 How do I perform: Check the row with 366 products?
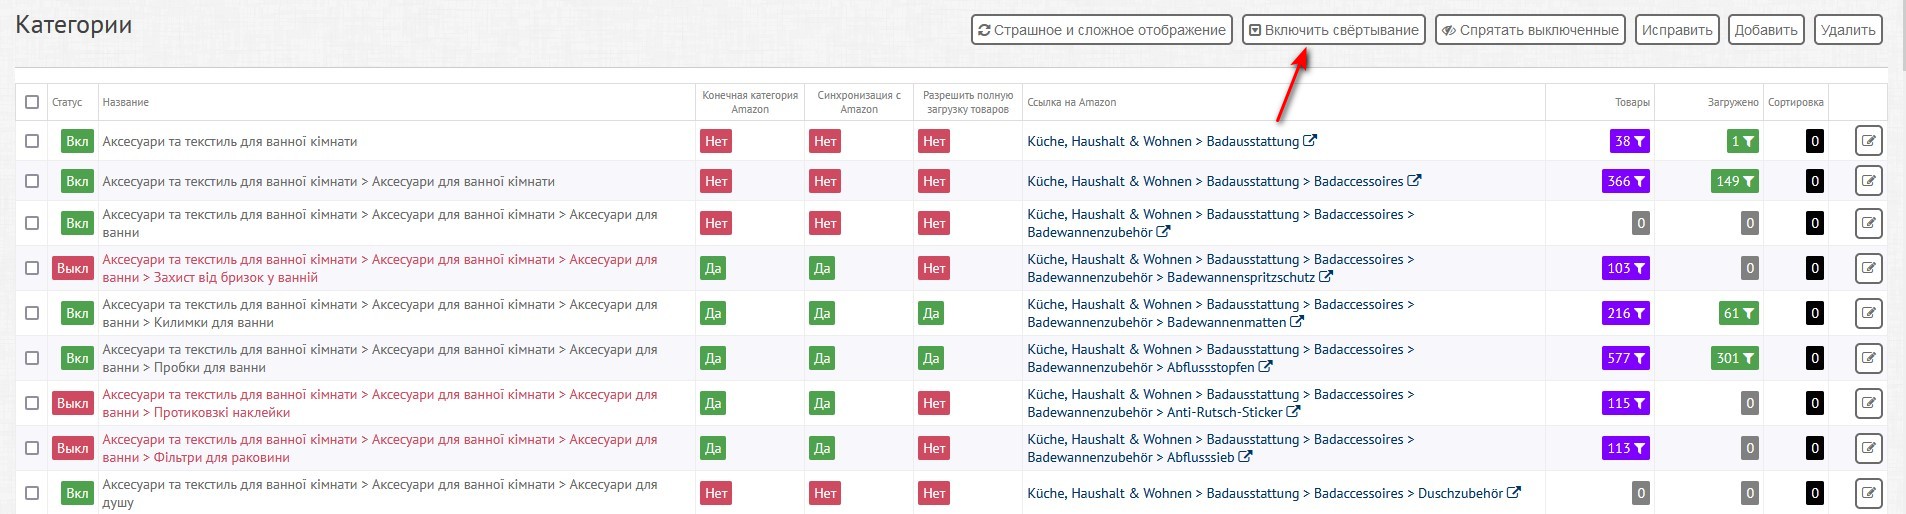[32, 181]
